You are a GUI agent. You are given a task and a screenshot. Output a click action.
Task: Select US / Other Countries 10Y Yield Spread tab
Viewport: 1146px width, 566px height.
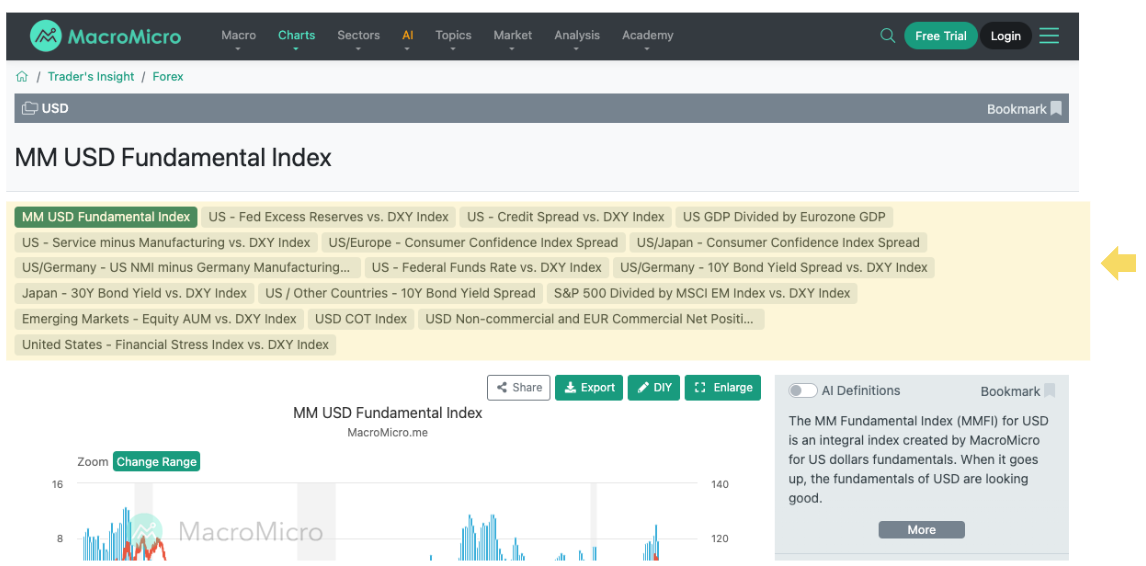pyautogui.click(x=401, y=293)
